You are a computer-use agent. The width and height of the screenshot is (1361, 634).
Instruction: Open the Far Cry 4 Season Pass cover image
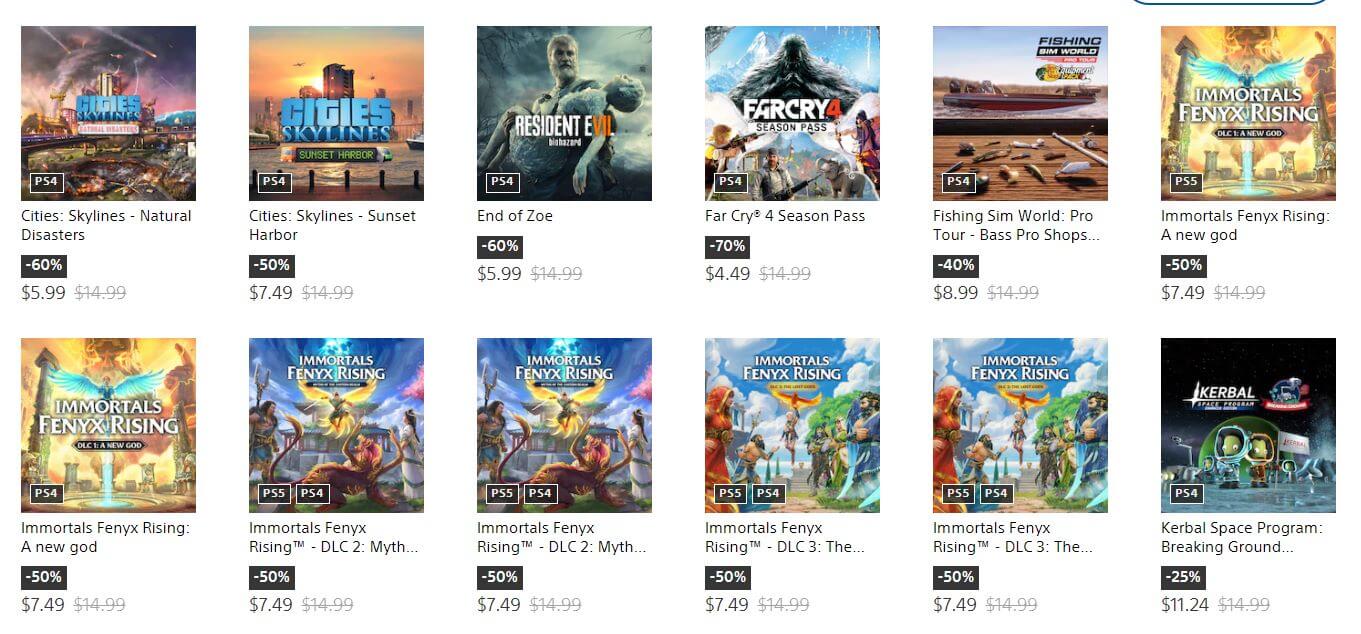792,113
